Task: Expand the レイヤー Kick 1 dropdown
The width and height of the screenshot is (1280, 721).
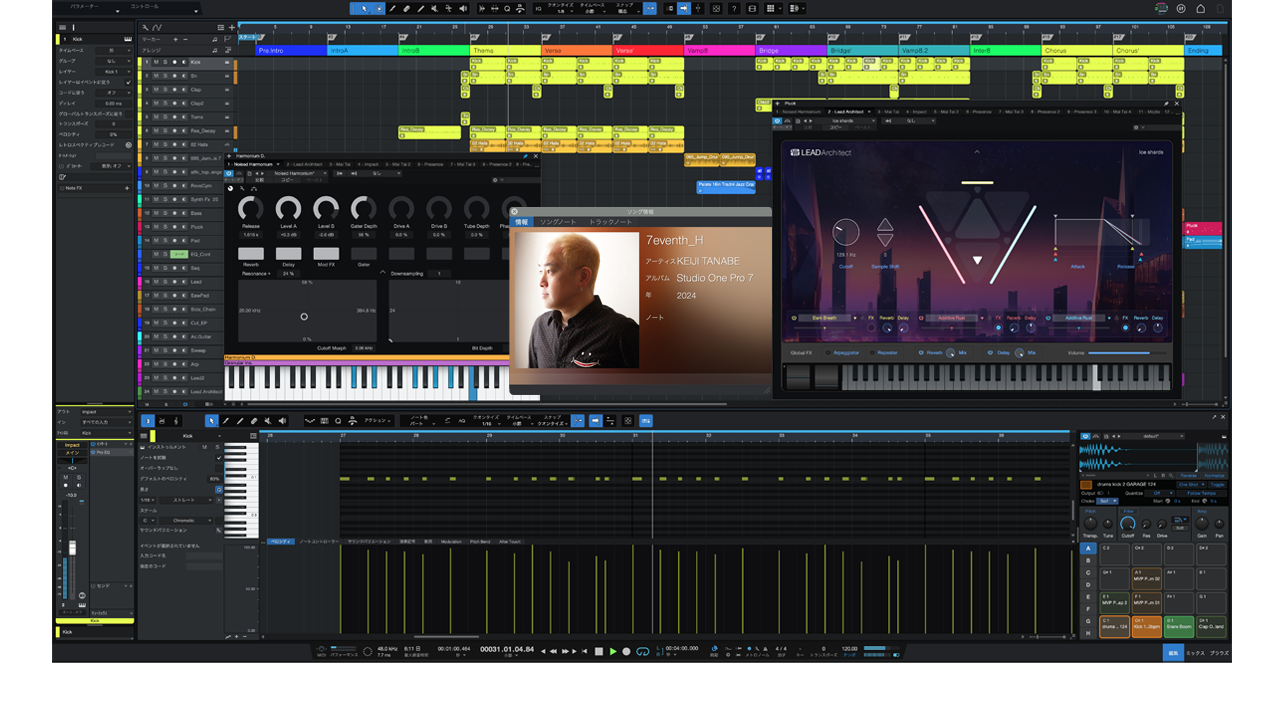Action: [113, 72]
